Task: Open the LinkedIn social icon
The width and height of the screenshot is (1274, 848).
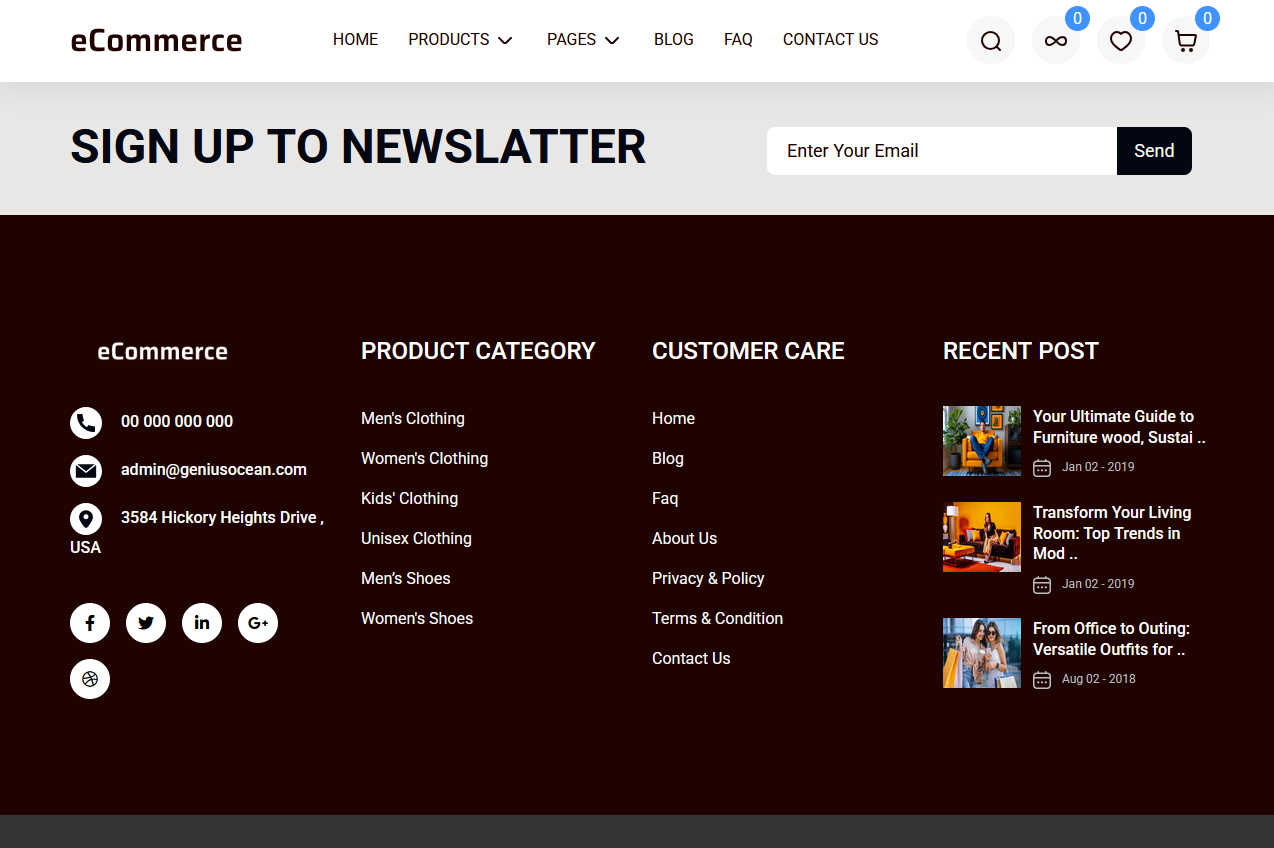Action: pos(202,623)
